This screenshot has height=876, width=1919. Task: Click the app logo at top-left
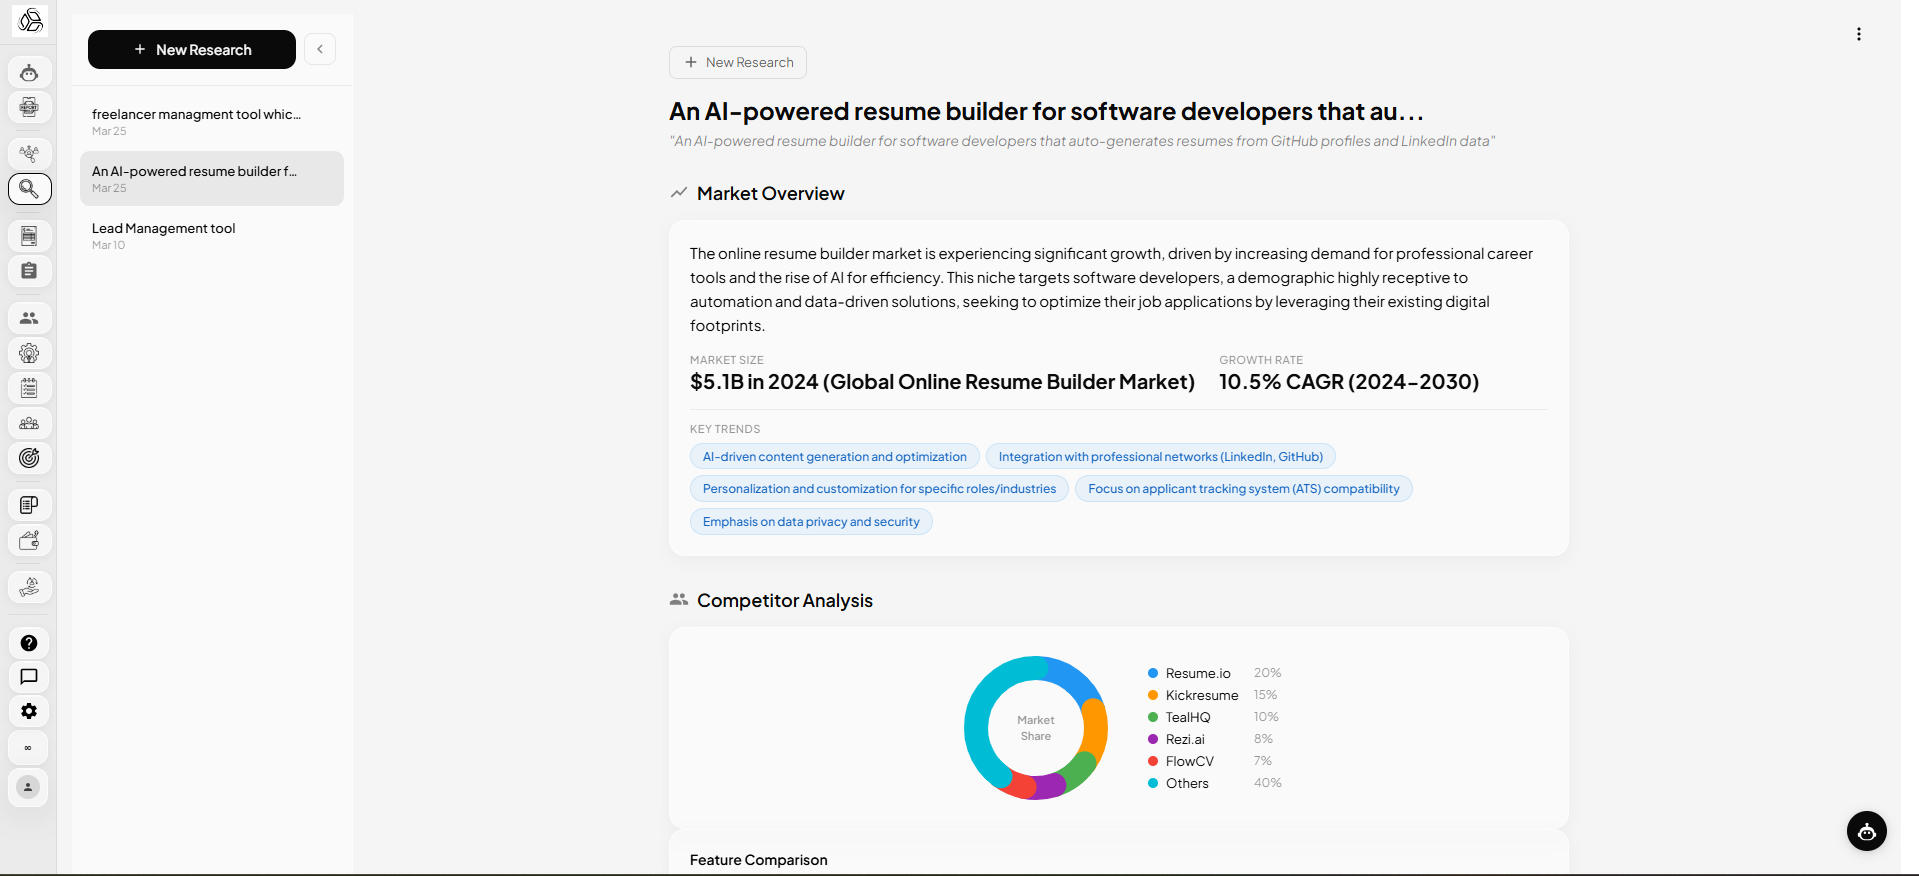tap(31, 20)
